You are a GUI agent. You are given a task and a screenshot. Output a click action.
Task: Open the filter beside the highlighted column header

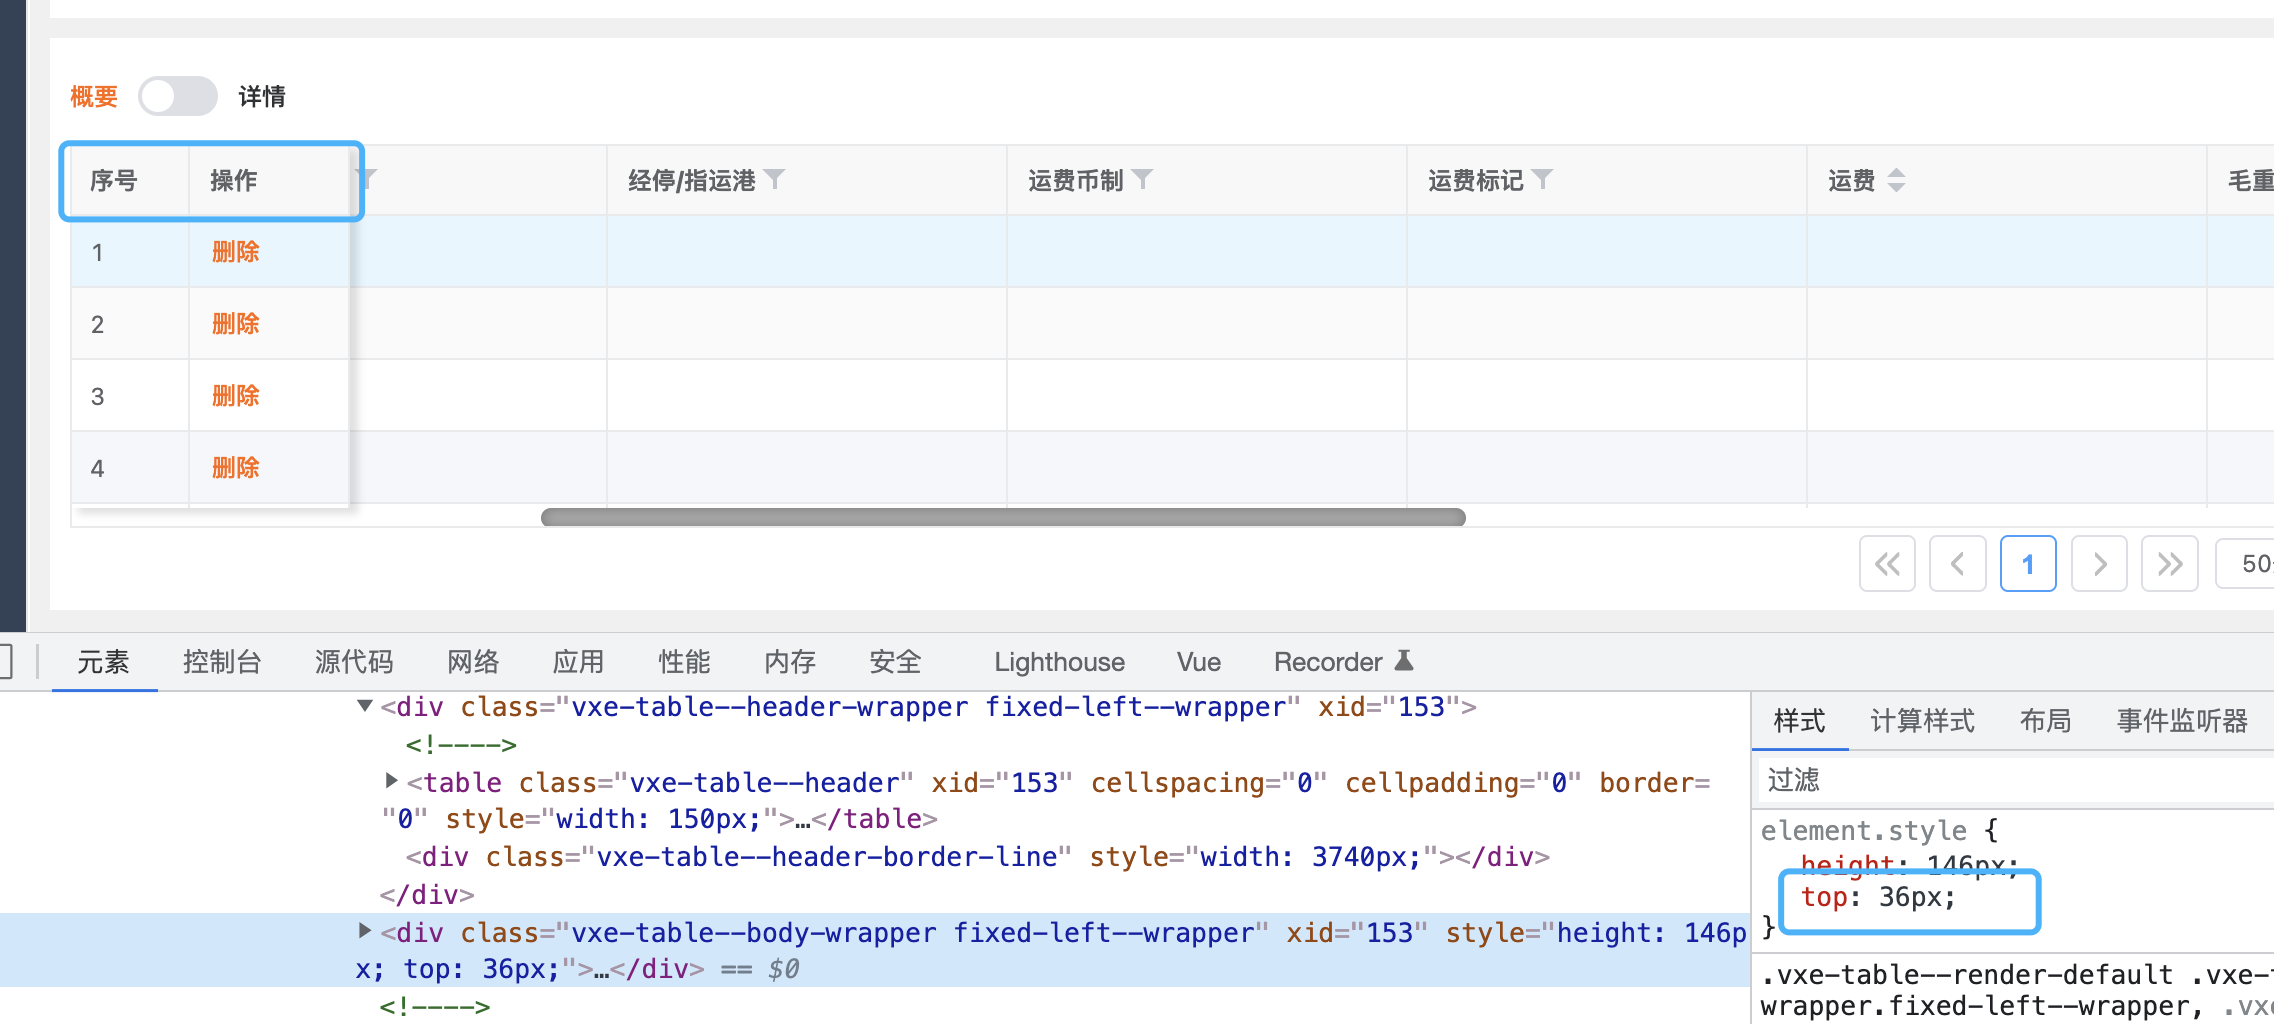tap(366, 177)
